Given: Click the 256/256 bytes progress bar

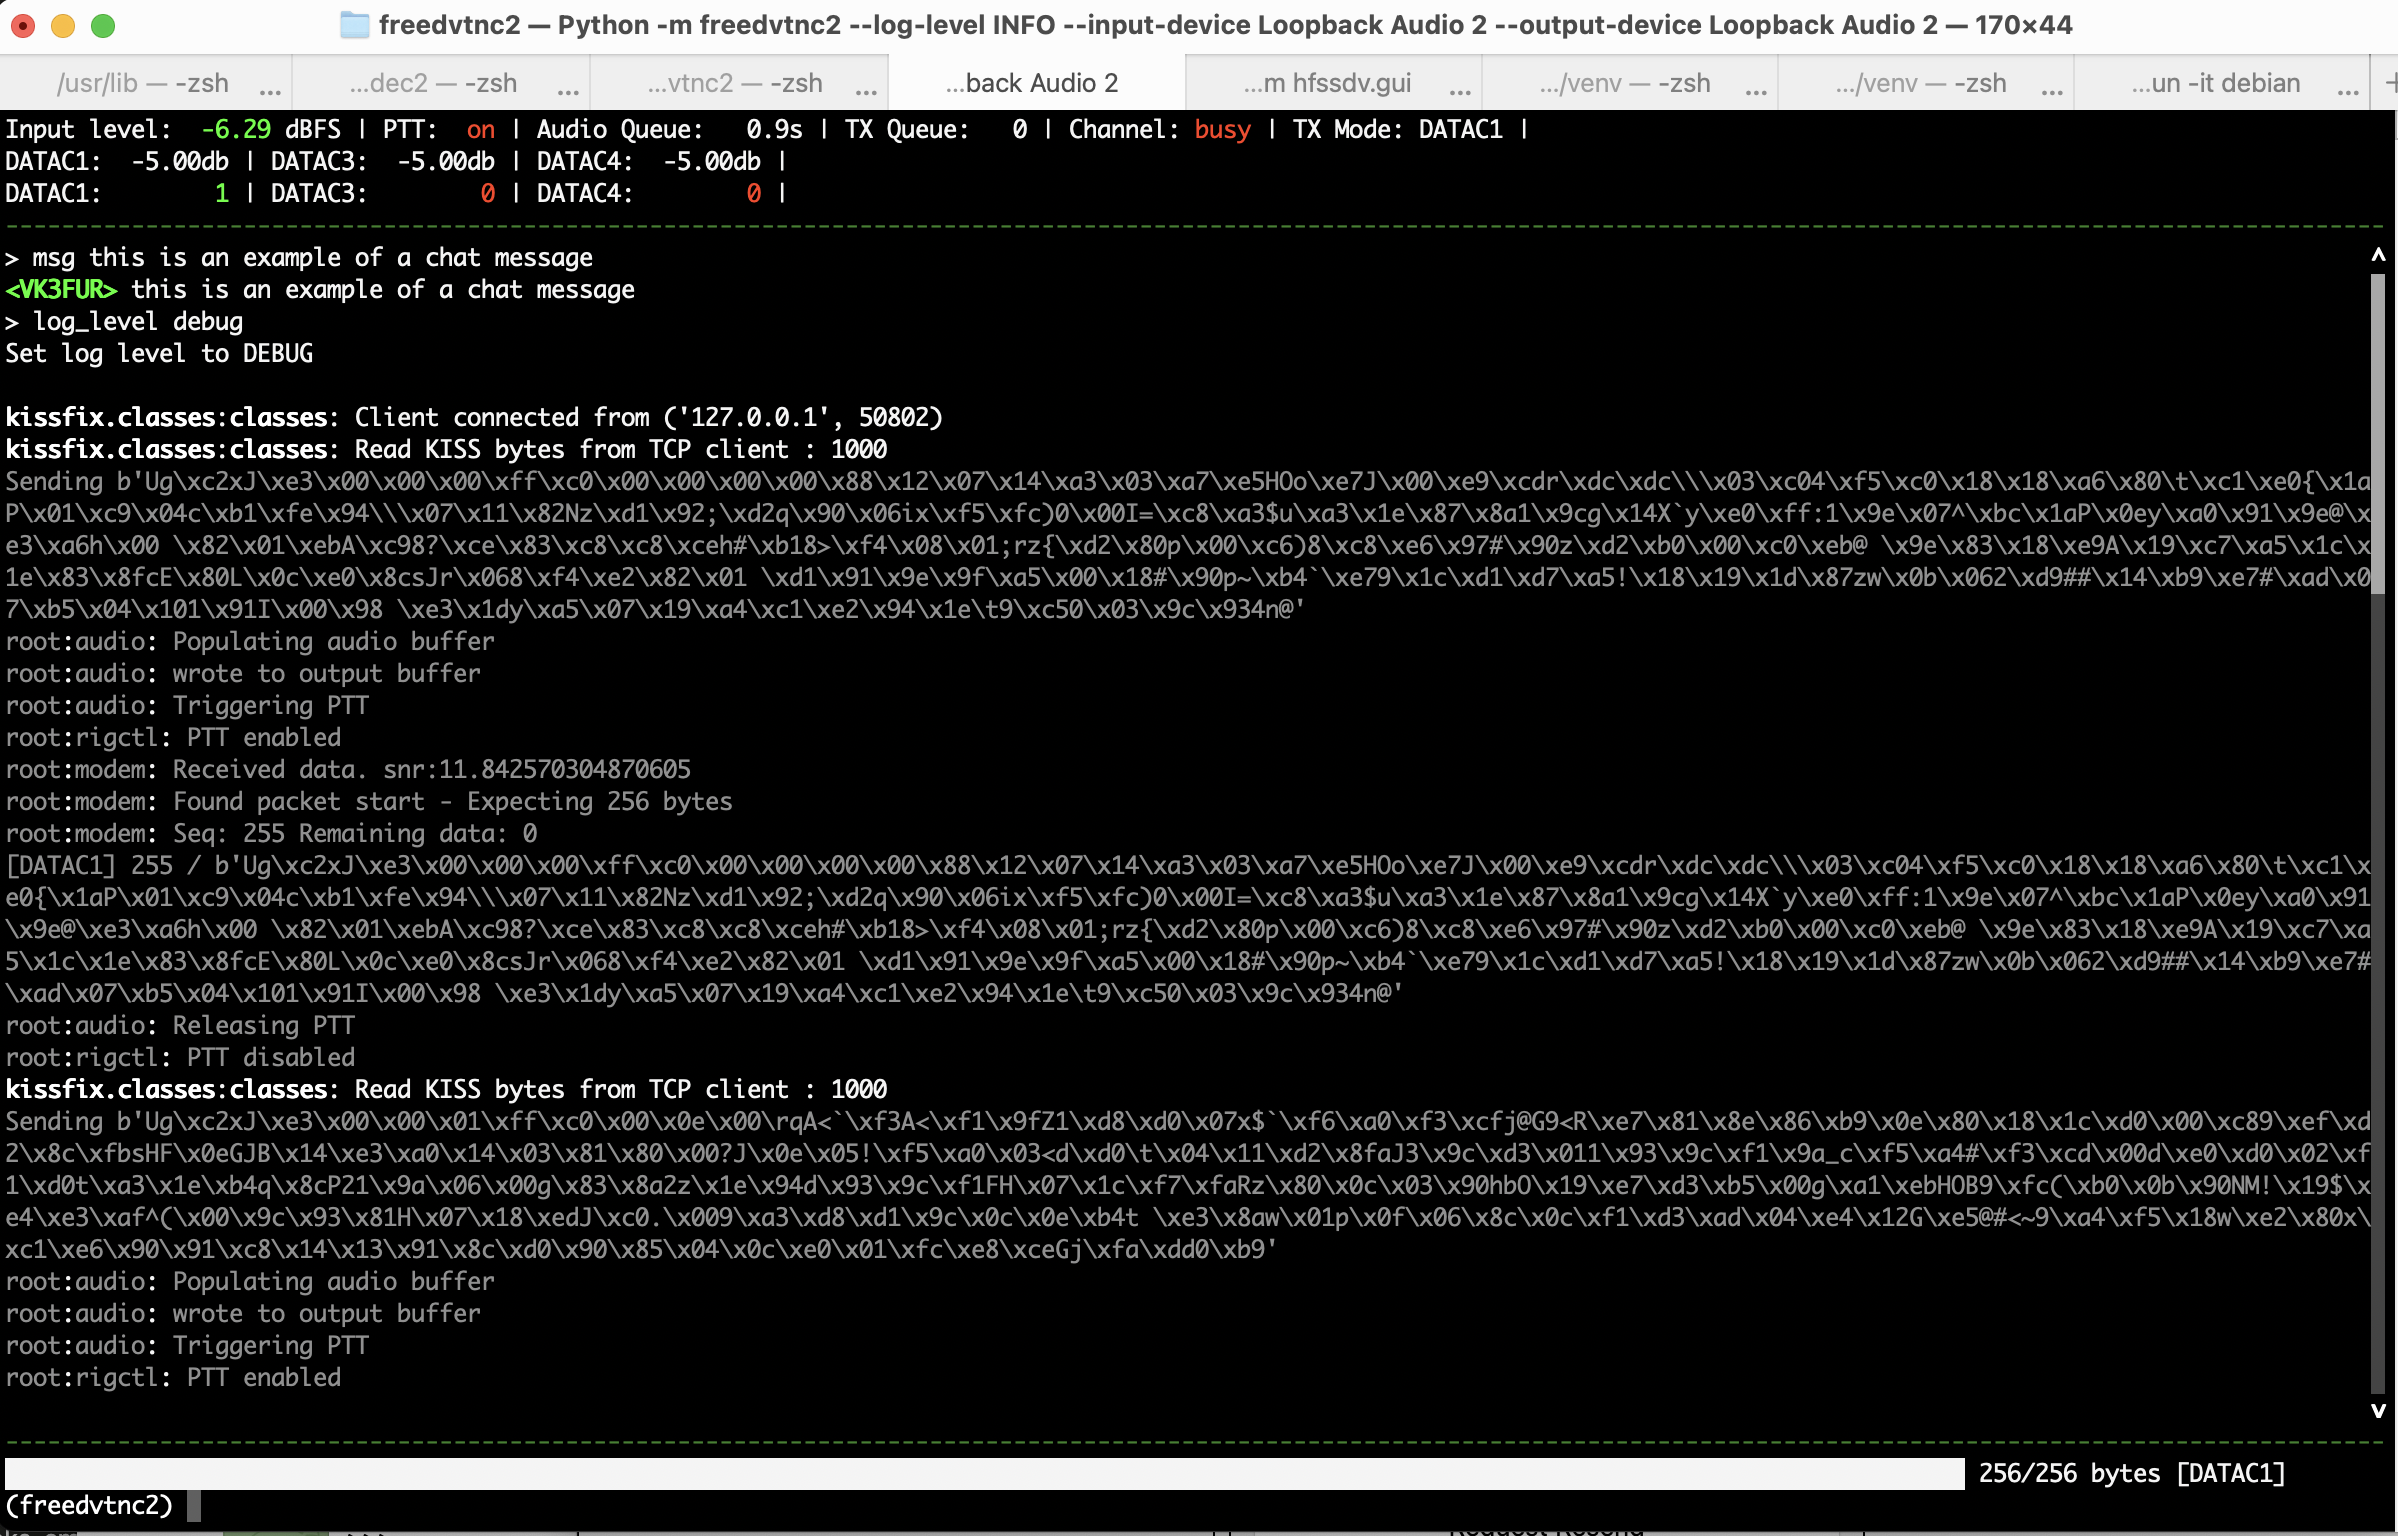Looking at the screenshot, I should click(984, 1473).
